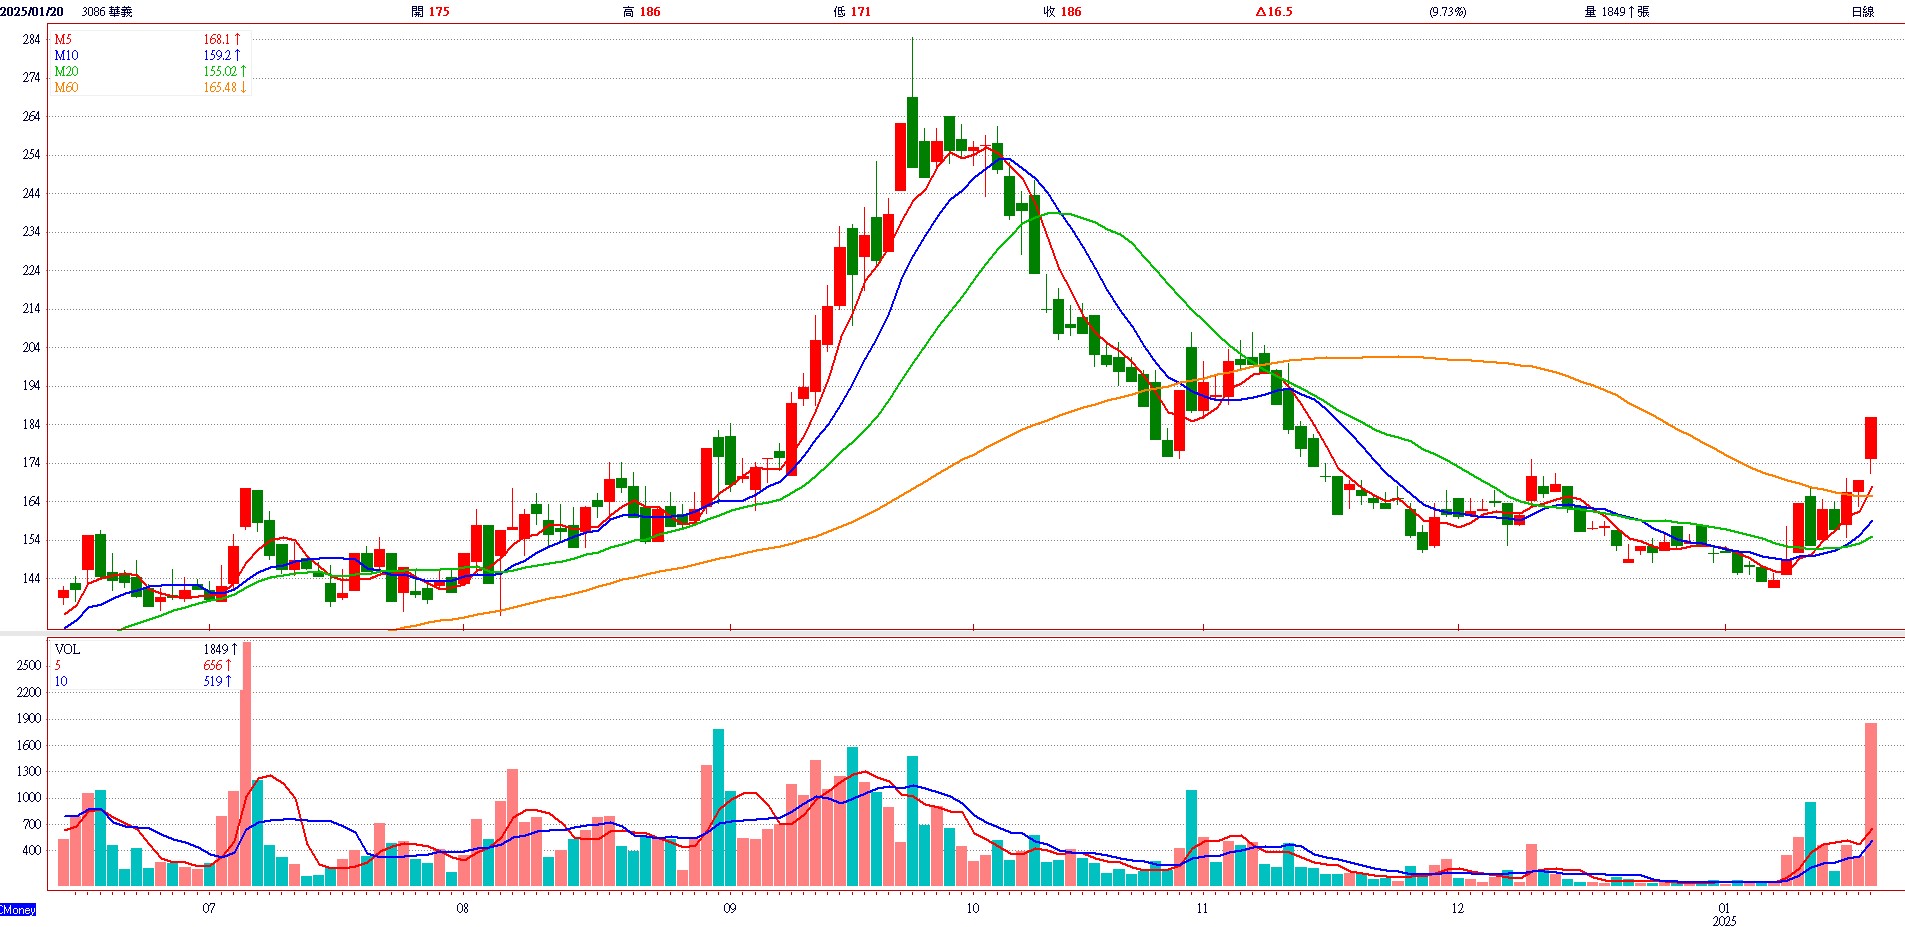Viewport: 1905px width, 927px height.
Task: Click the M10 moving average legend label
Action: 66,55
